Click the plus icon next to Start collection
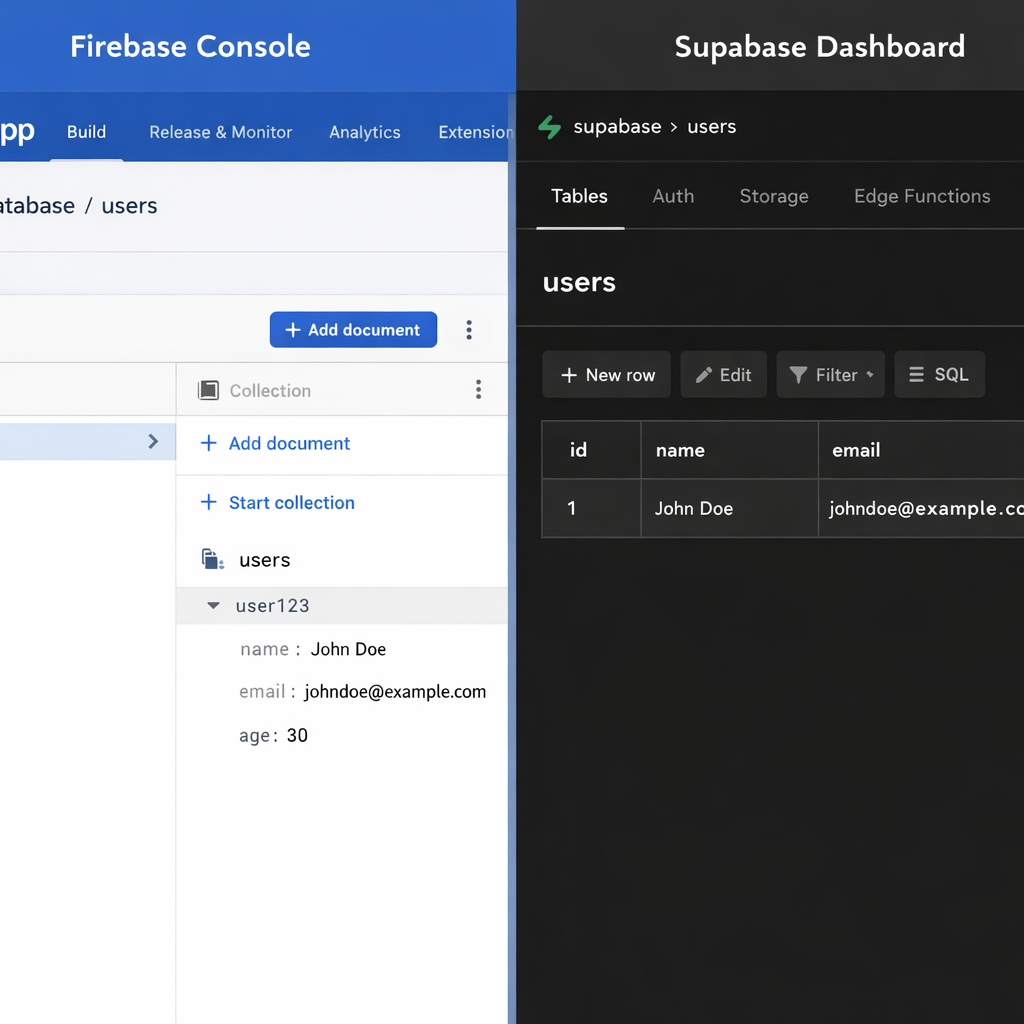This screenshot has width=1024, height=1024. pos(208,503)
